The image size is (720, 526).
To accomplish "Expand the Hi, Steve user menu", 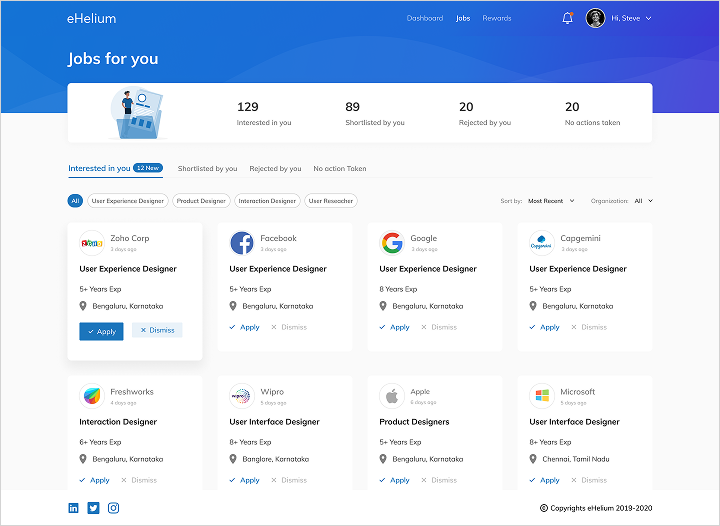I will 631,18.
